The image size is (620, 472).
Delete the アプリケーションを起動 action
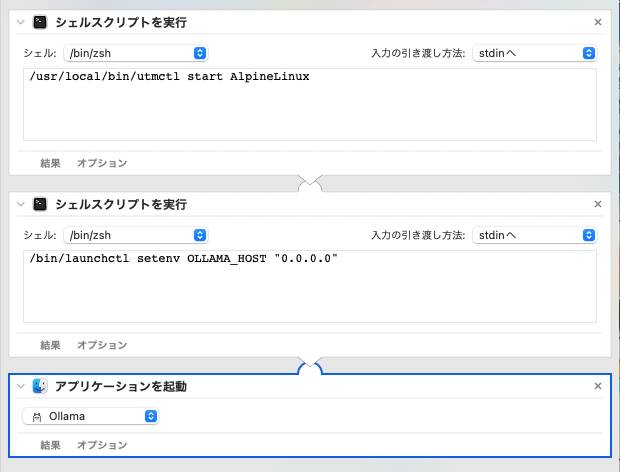tap(598, 386)
